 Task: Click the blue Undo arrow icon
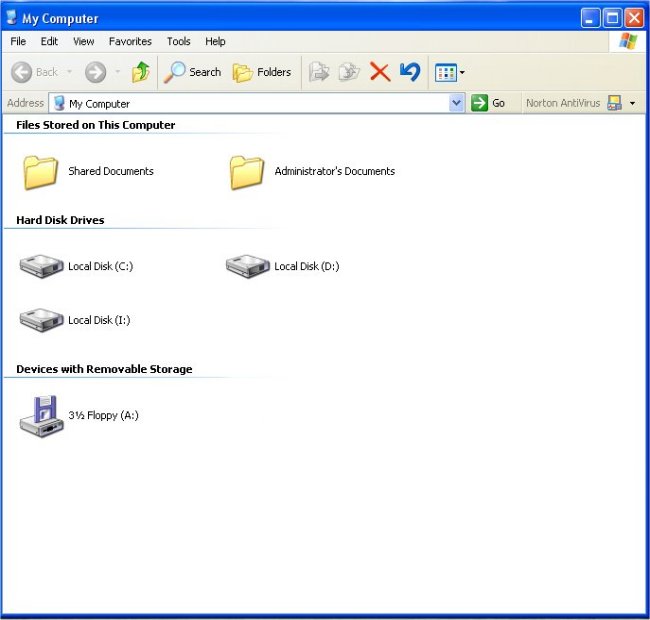[x=410, y=72]
